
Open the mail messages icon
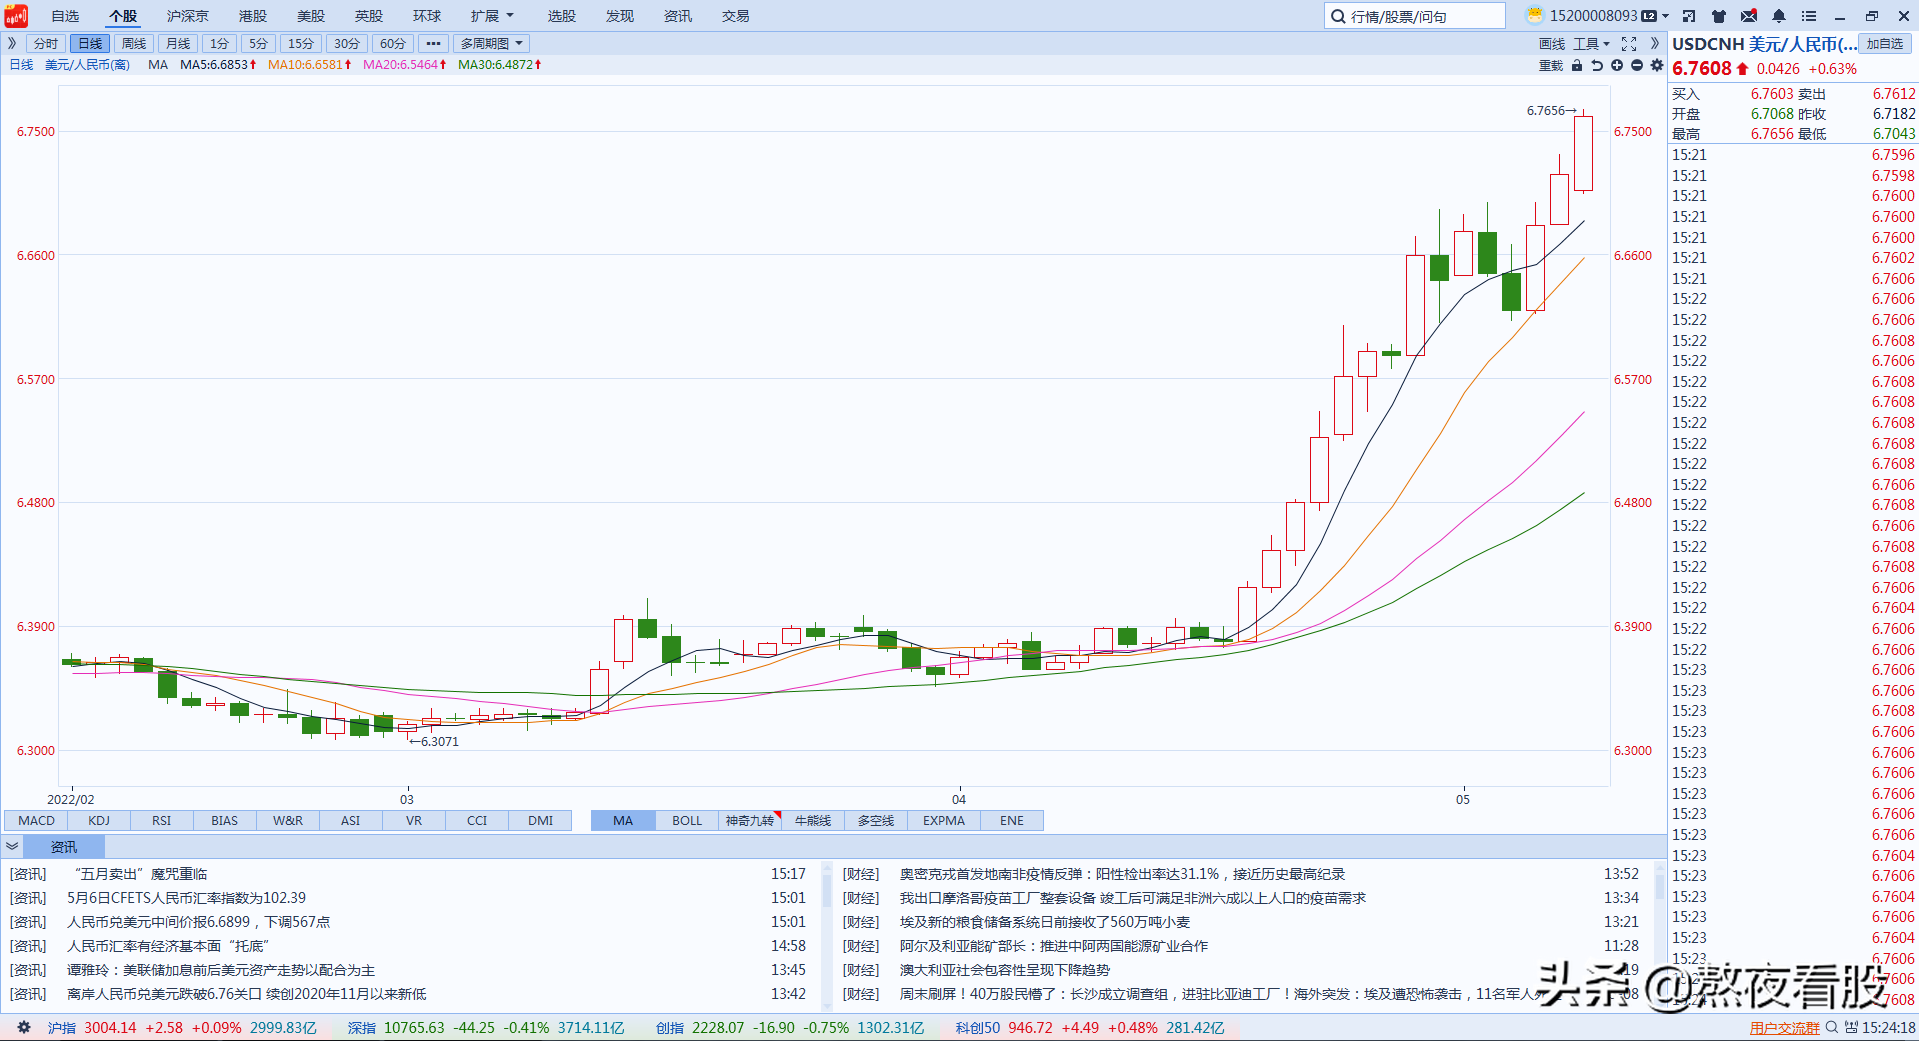(1749, 16)
